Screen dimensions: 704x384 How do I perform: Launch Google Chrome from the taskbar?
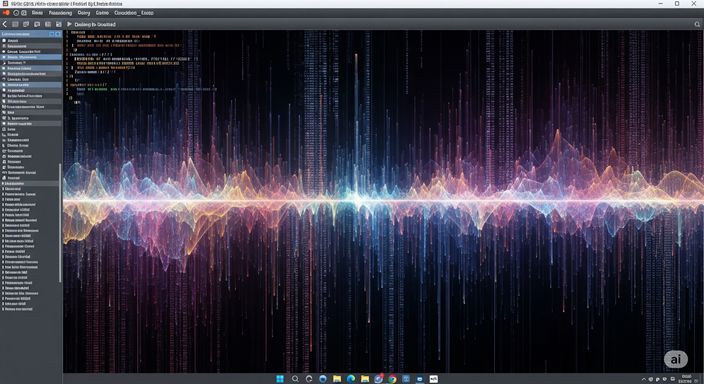tap(392, 379)
